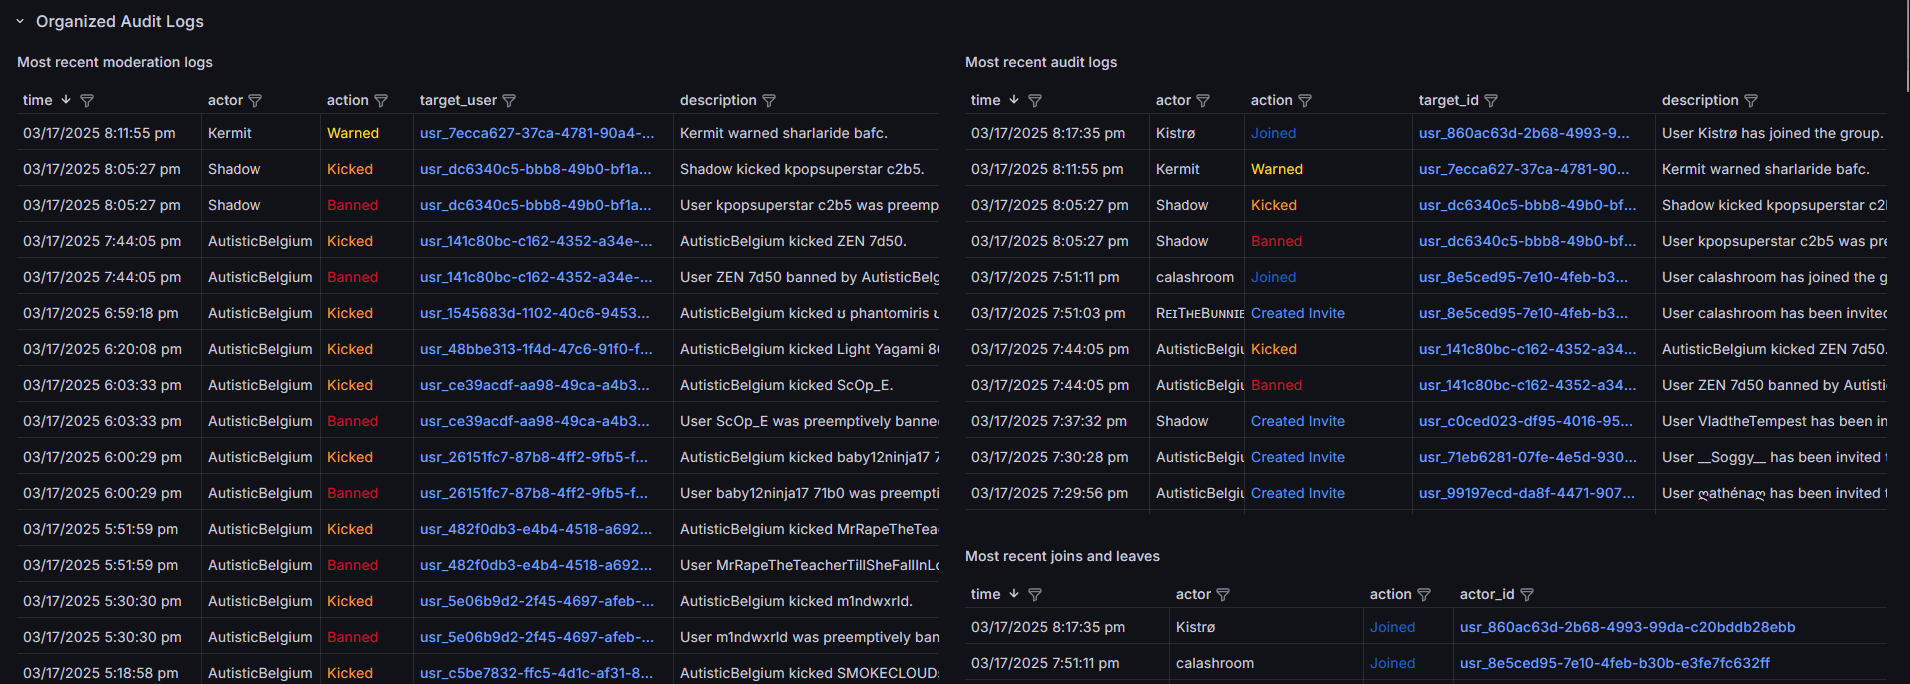Filter audit logs by actor column

pyautogui.click(x=1203, y=100)
